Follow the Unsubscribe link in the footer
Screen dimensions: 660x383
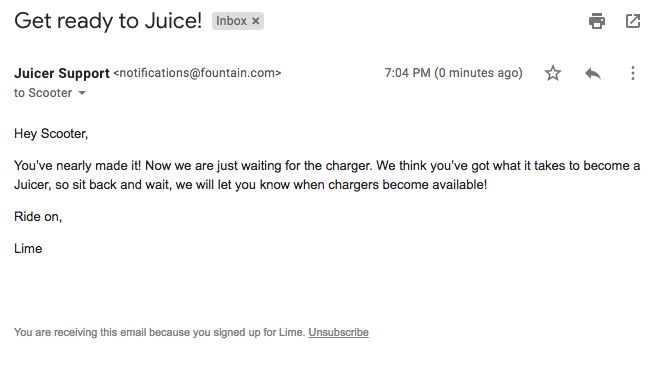(338, 332)
